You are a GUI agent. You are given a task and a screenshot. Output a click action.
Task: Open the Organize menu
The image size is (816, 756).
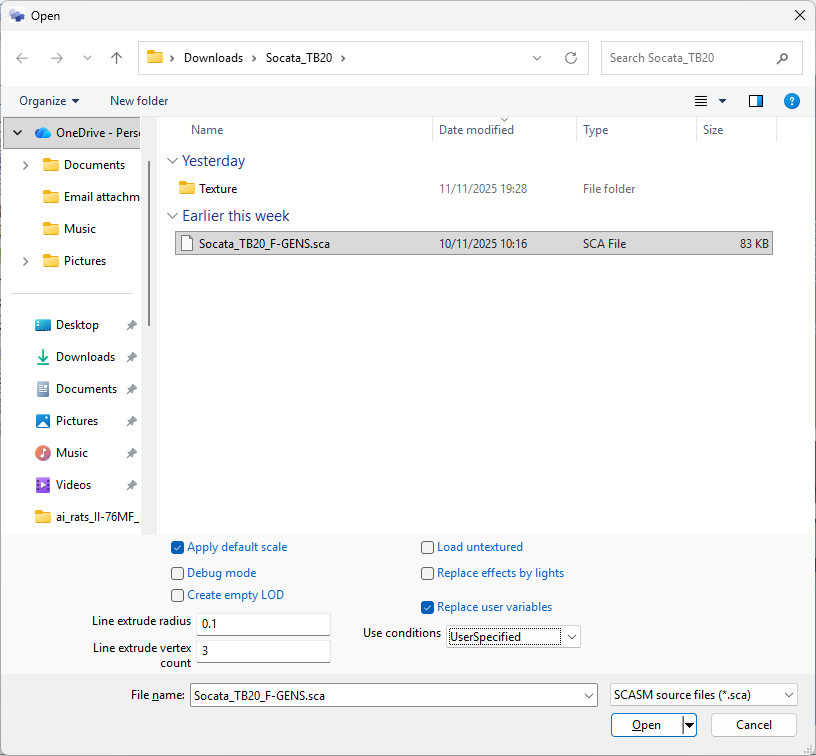[x=49, y=101]
